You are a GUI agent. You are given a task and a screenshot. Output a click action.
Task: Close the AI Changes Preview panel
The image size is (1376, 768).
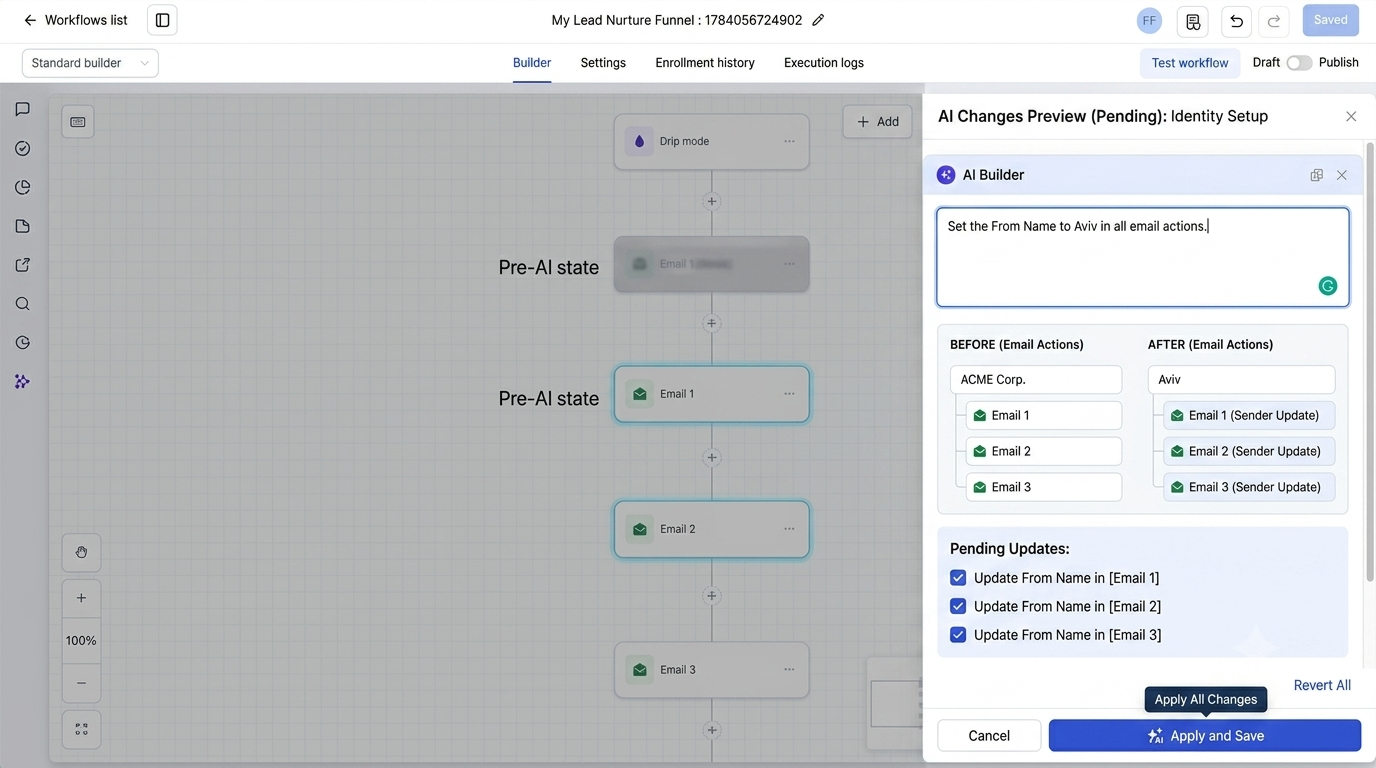click(1351, 117)
